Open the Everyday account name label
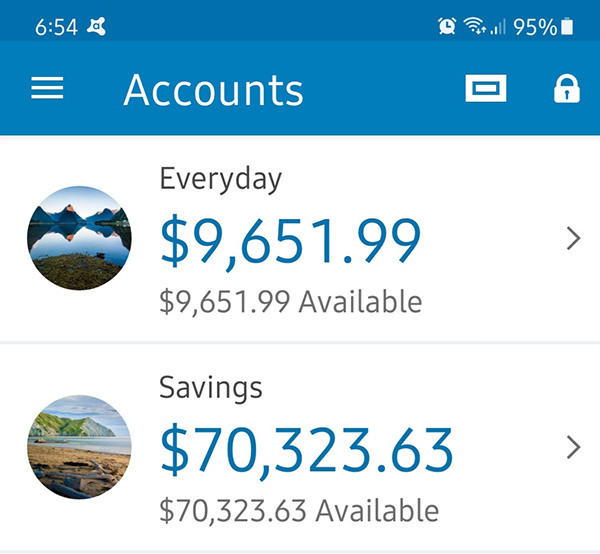Viewport: 600px width, 554px height. point(220,179)
